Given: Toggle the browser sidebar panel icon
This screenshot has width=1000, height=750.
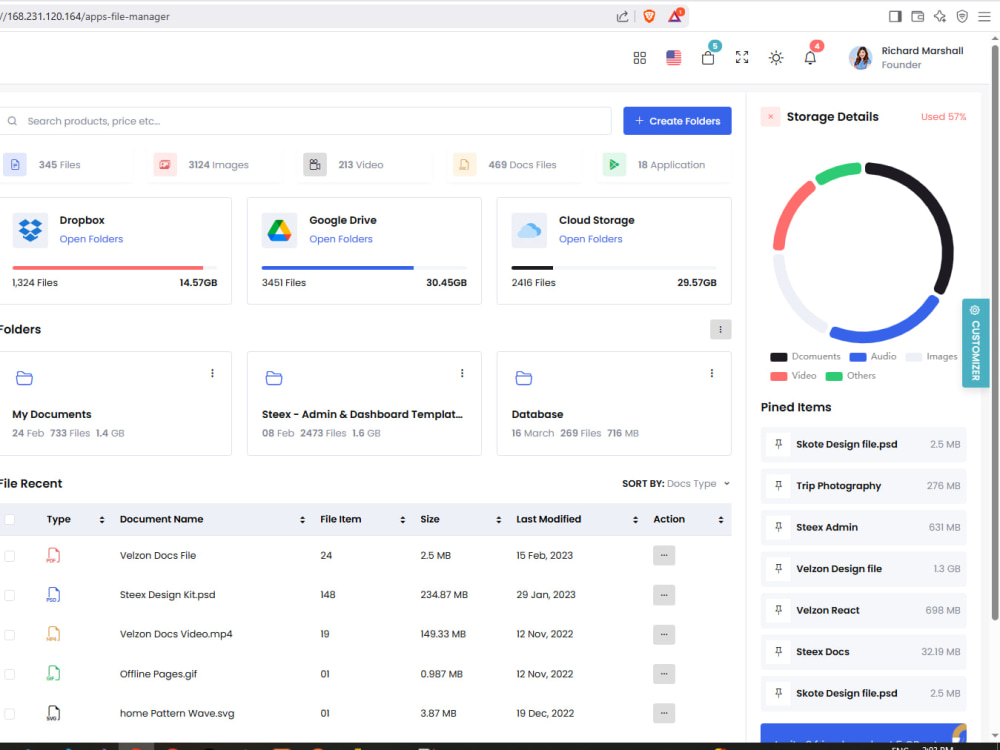Looking at the screenshot, I should [x=895, y=17].
